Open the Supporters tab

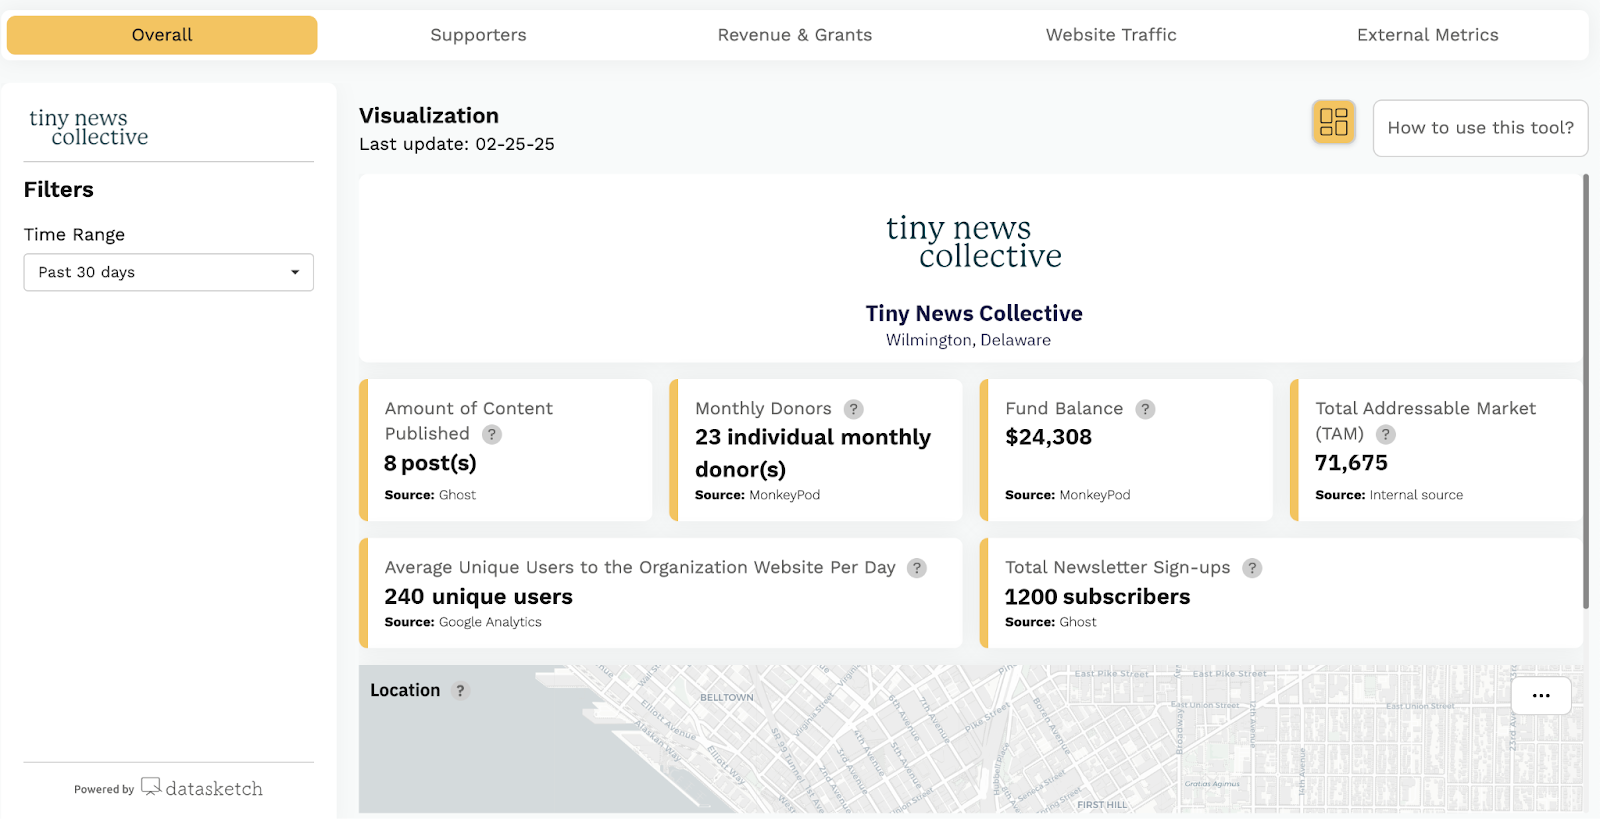pos(478,35)
